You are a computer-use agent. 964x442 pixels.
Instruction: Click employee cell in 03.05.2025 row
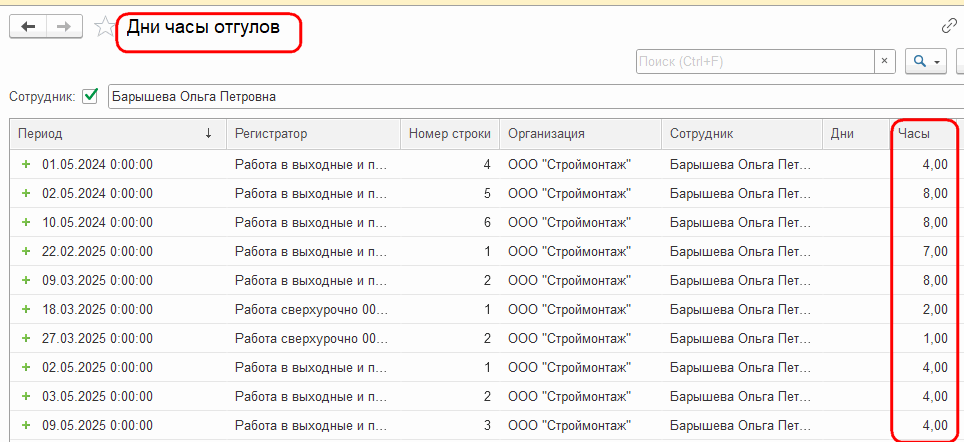[741, 396]
